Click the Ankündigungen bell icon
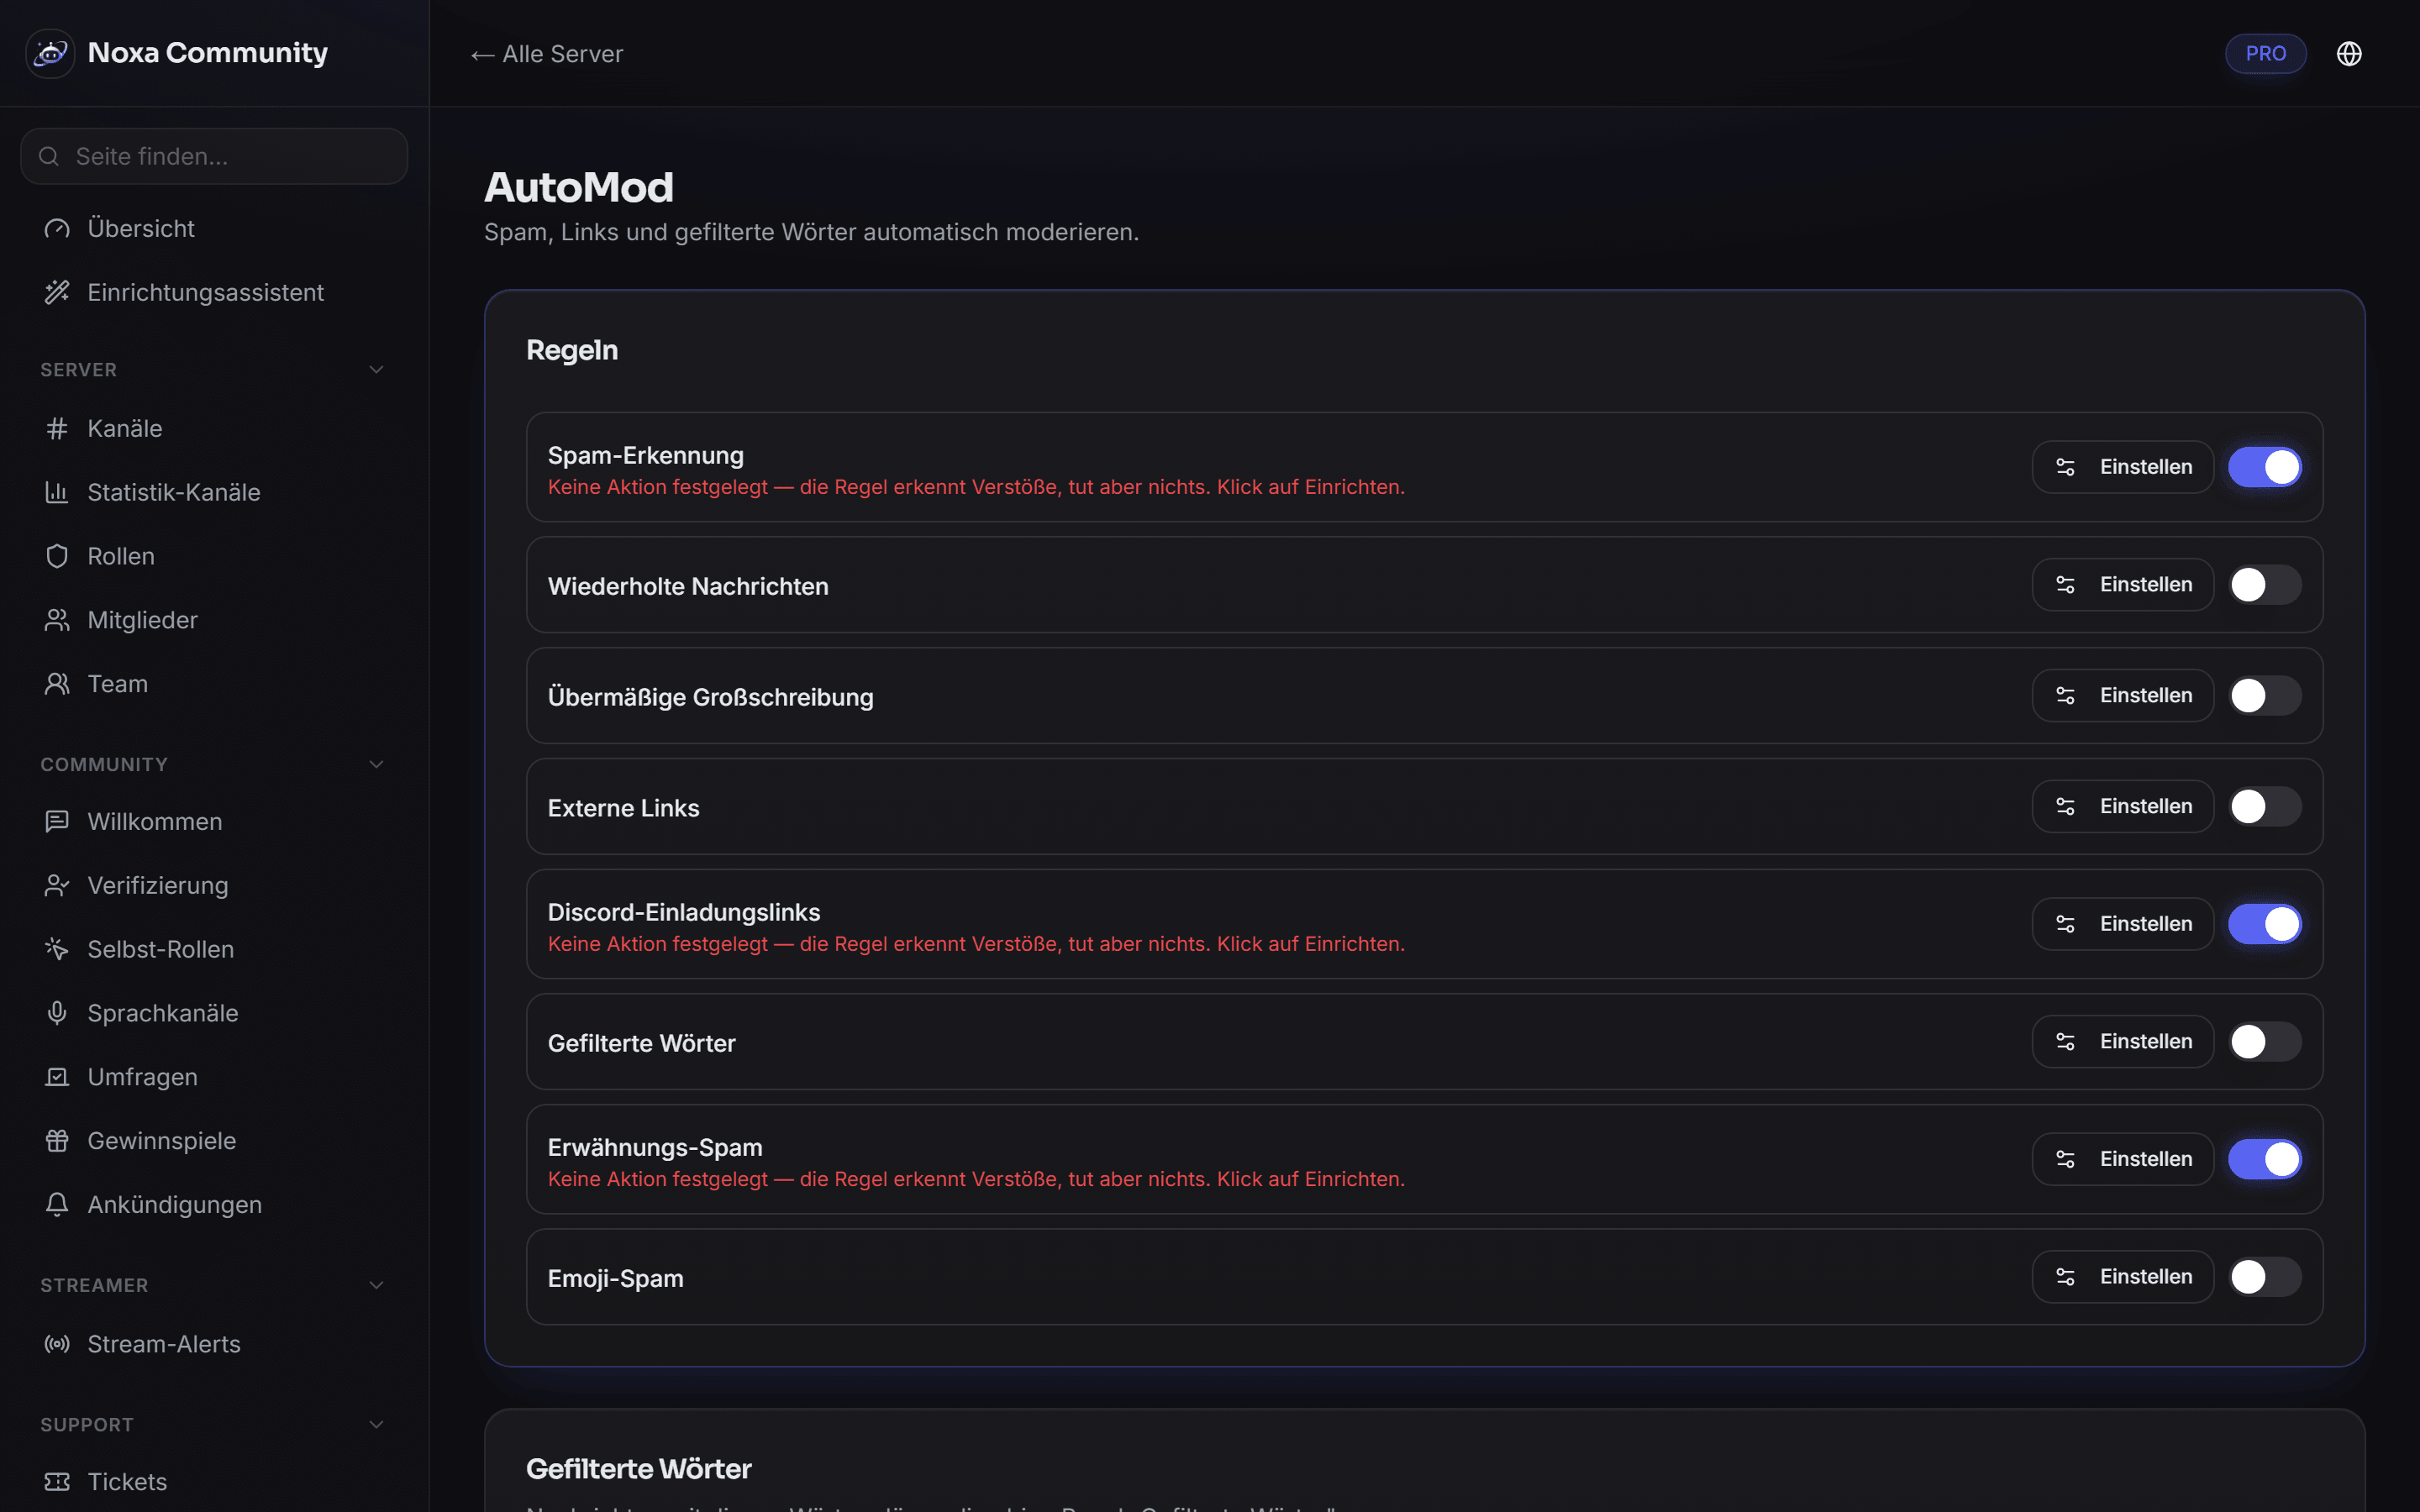2420x1512 pixels. point(57,1206)
